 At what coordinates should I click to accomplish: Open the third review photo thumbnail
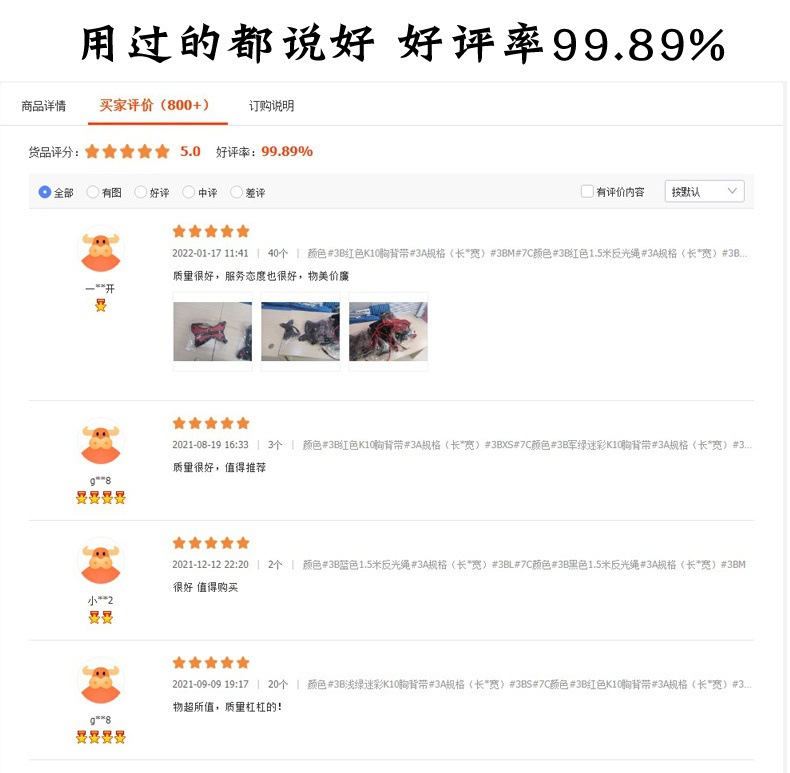point(388,332)
